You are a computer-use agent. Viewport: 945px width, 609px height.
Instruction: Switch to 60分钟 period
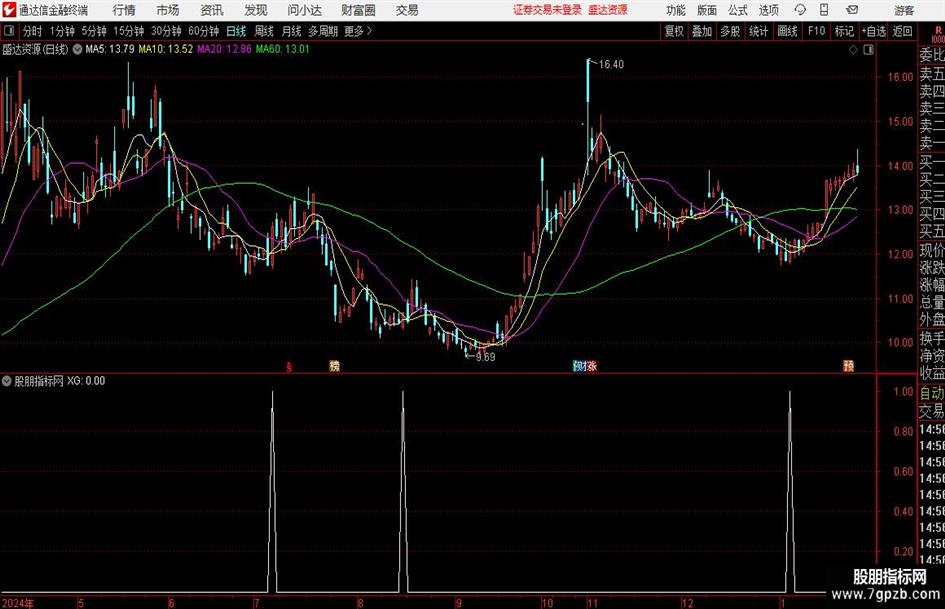204,31
